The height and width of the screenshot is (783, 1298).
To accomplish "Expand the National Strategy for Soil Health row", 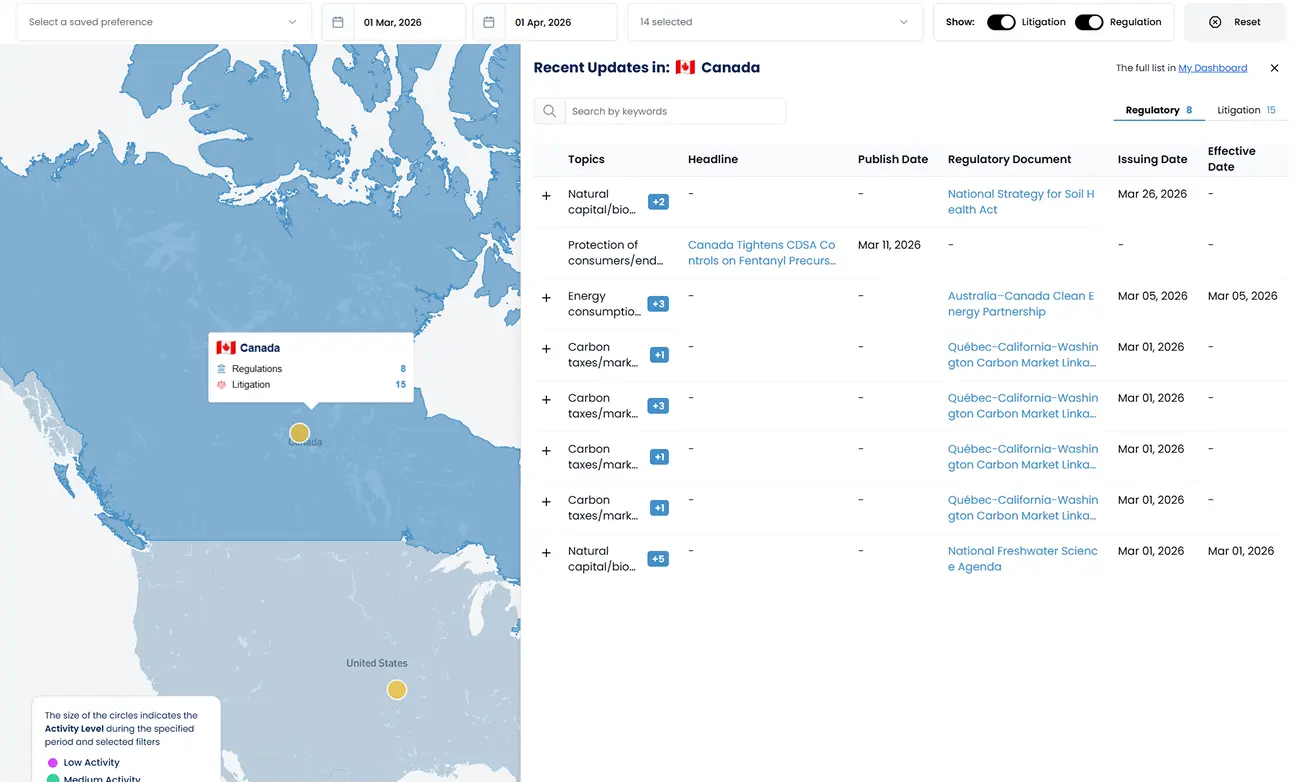I will click(546, 196).
